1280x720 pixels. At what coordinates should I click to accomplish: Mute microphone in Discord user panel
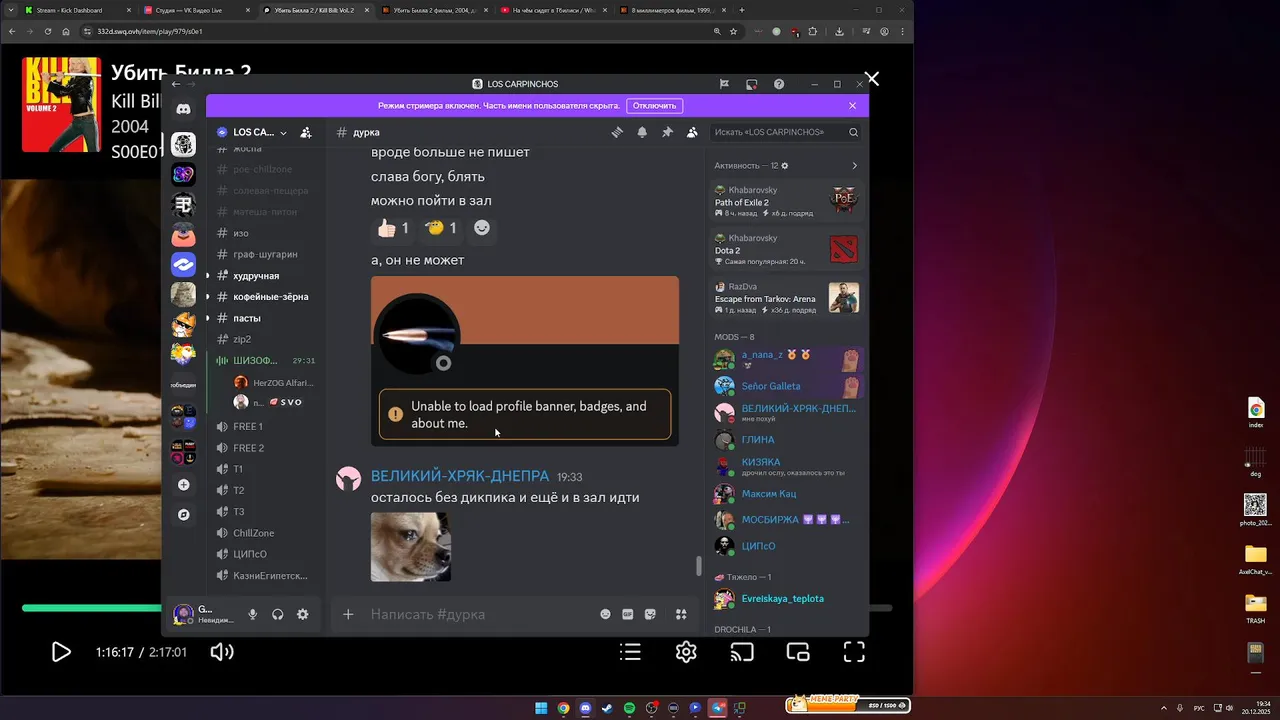pyautogui.click(x=253, y=614)
